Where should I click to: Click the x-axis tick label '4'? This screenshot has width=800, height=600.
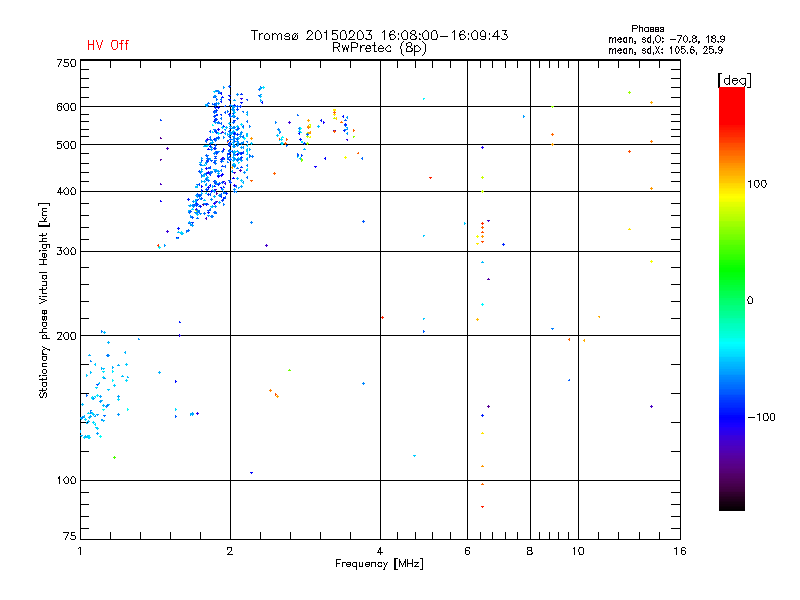click(x=380, y=551)
